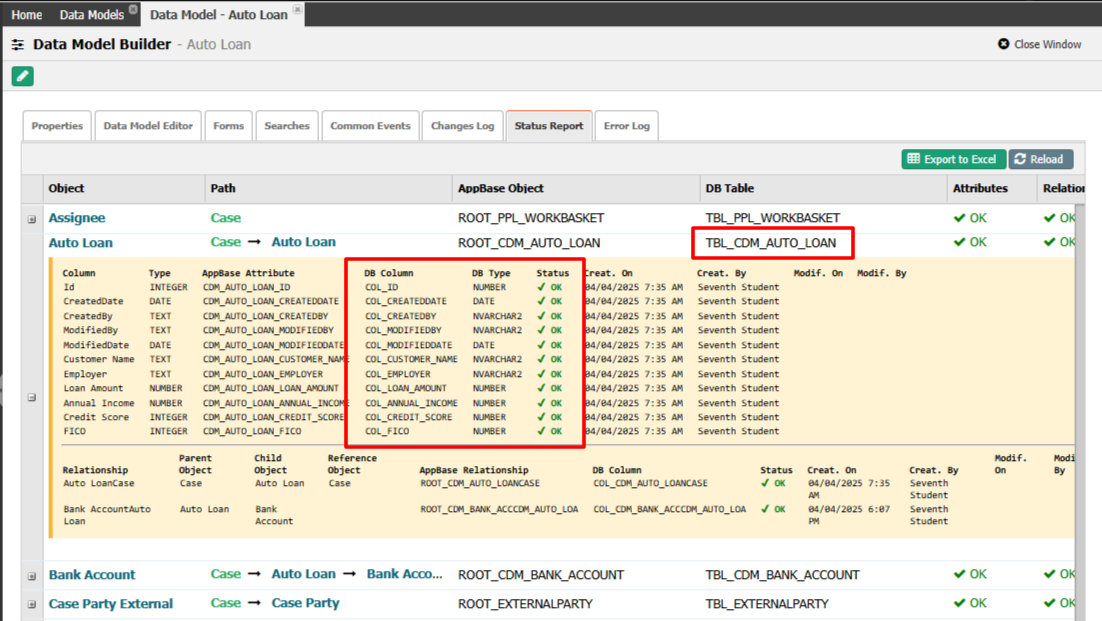Click Auto Loan in the Auto Loan row path
Image resolution: width=1102 pixels, height=621 pixels.
tap(304, 242)
